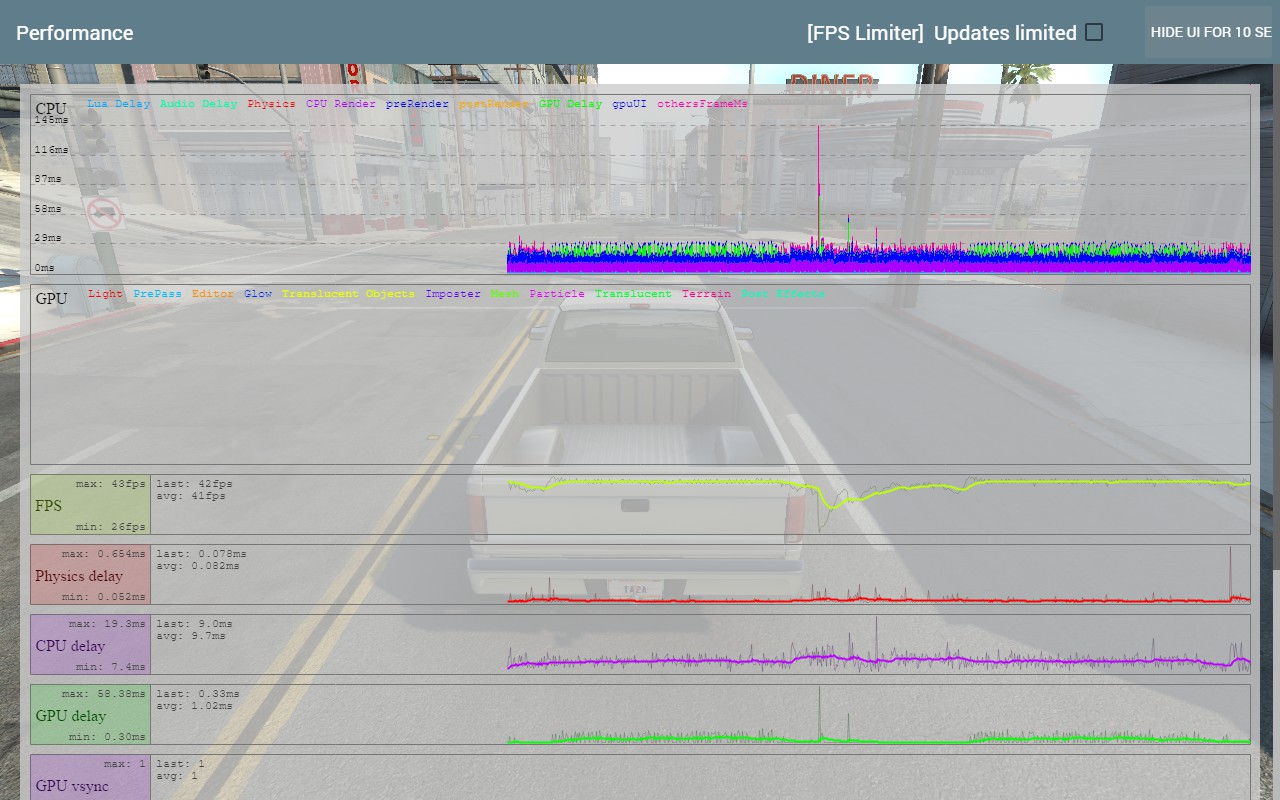Click the orange postRender legend label
The image size is (1280, 800).
pos(494,104)
